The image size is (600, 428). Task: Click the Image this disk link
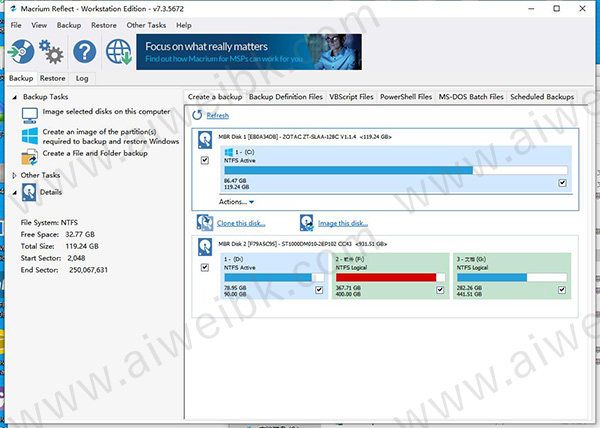343,223
